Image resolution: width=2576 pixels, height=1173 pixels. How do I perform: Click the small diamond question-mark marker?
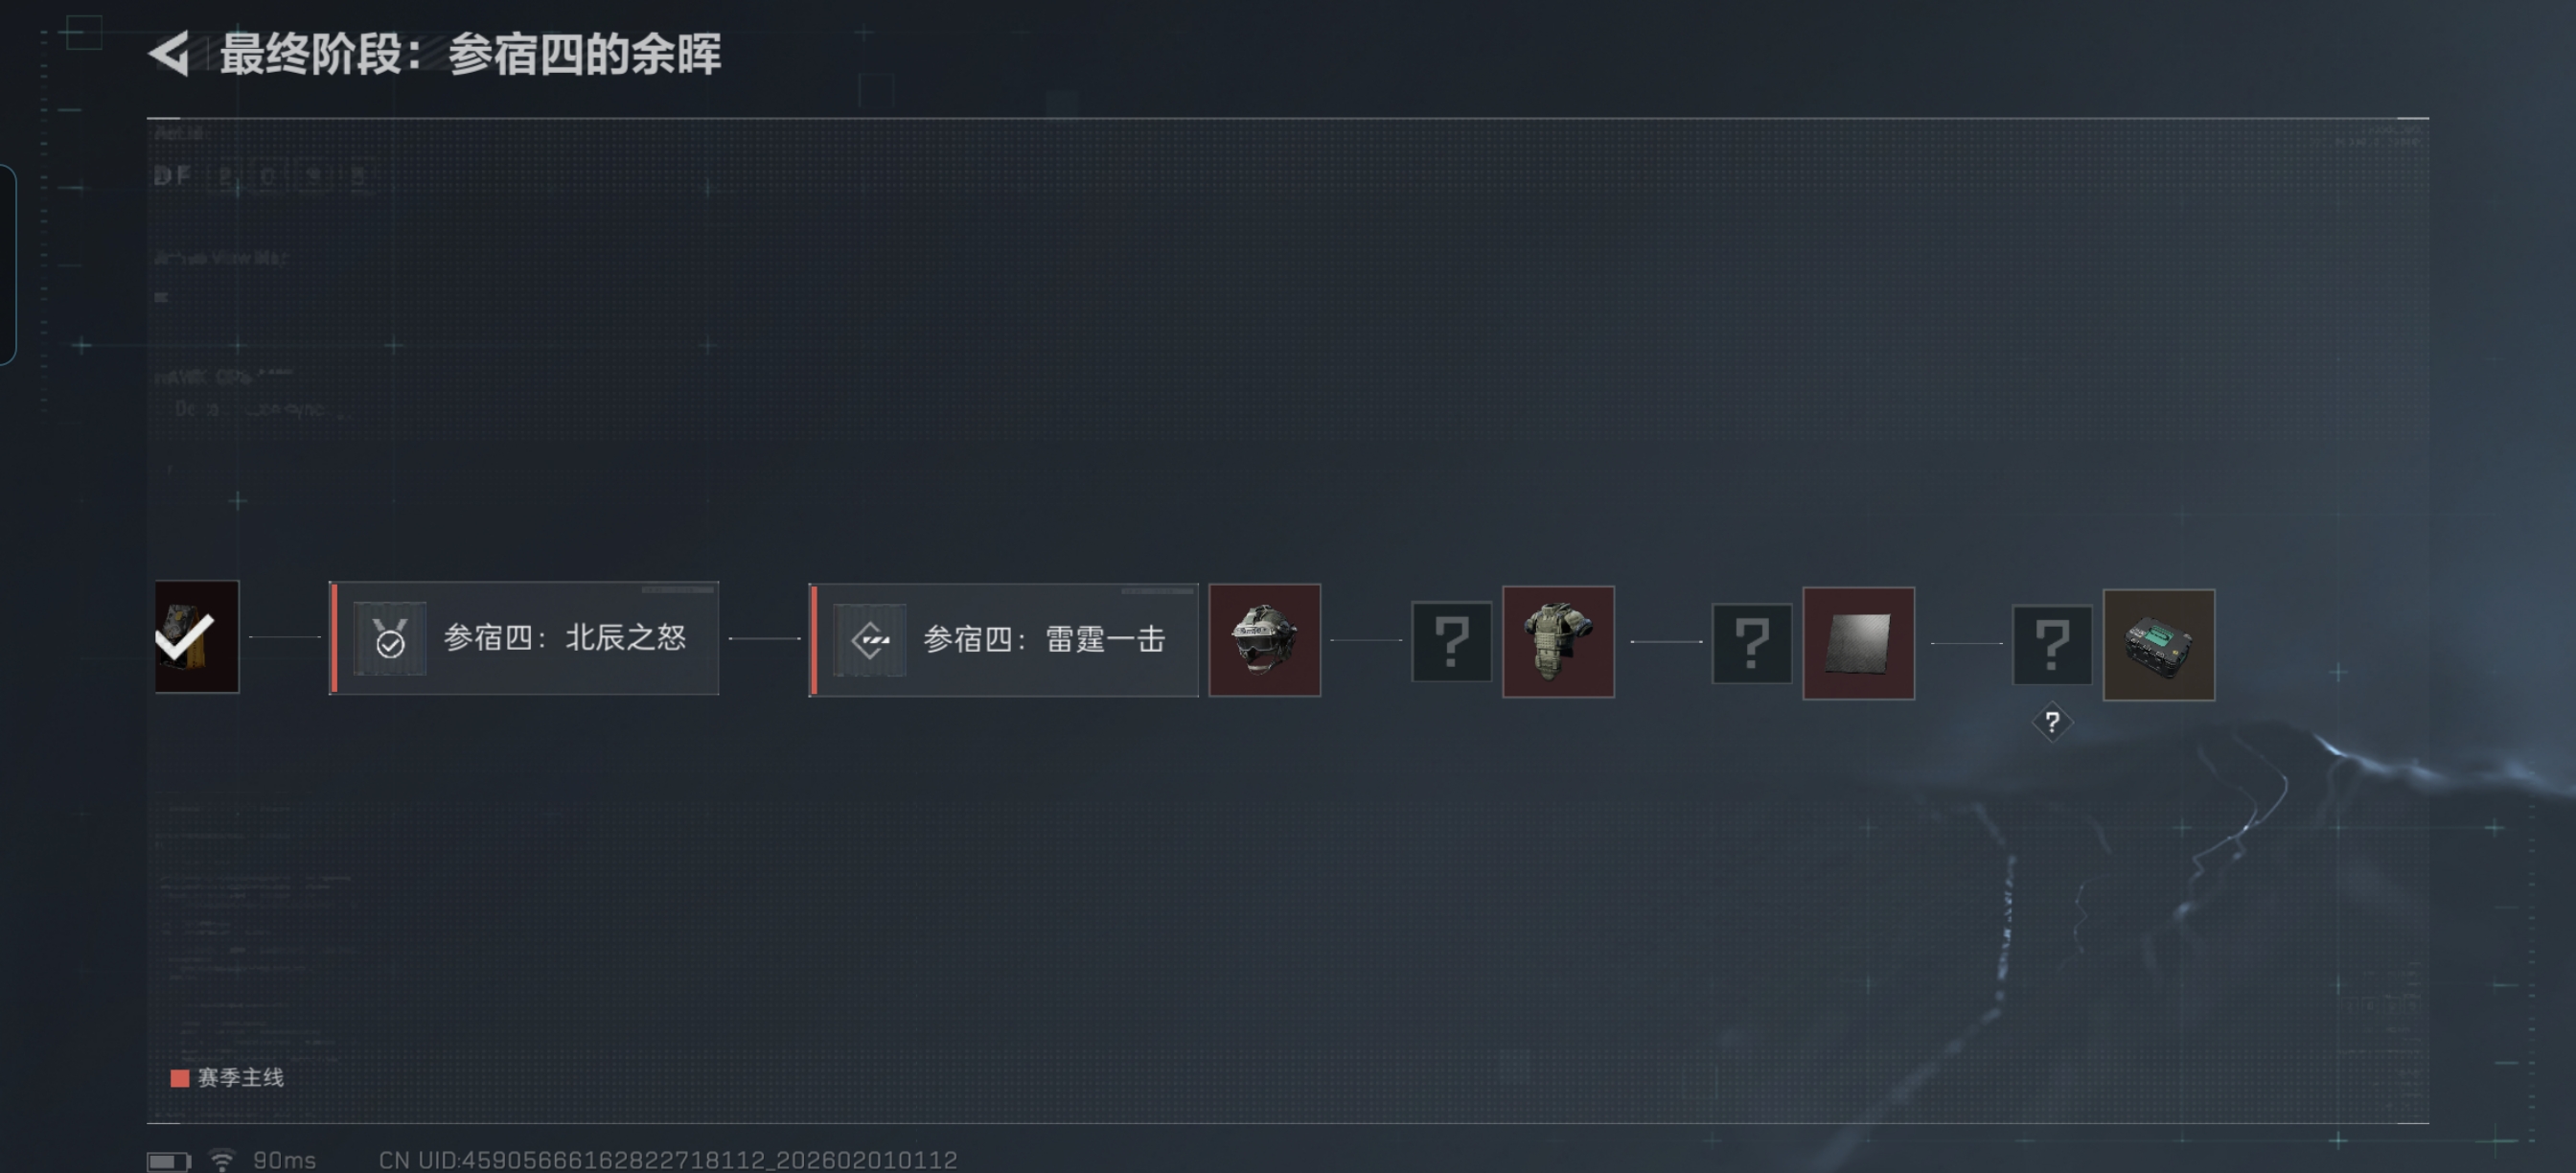coord(2052,722)
